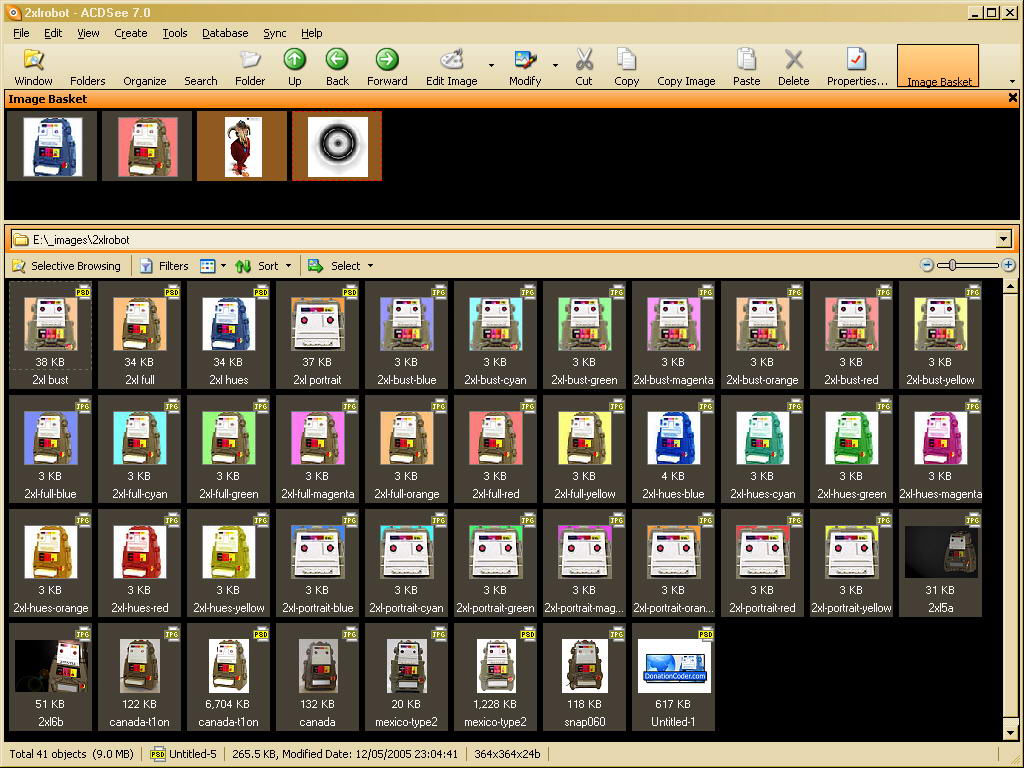Click the green Back arrow icon
The image size is (1024, 768).
(337, 60)
